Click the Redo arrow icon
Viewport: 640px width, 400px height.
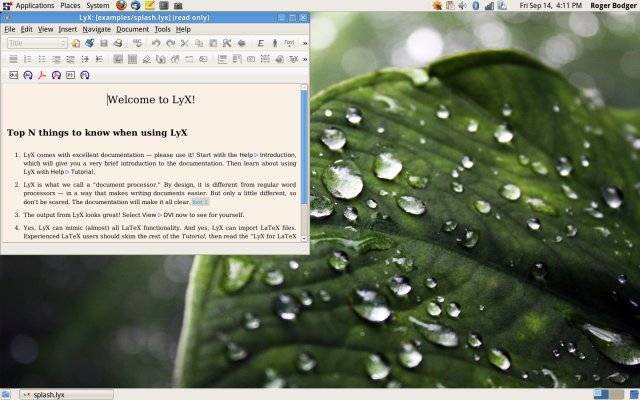click(170, 43)
